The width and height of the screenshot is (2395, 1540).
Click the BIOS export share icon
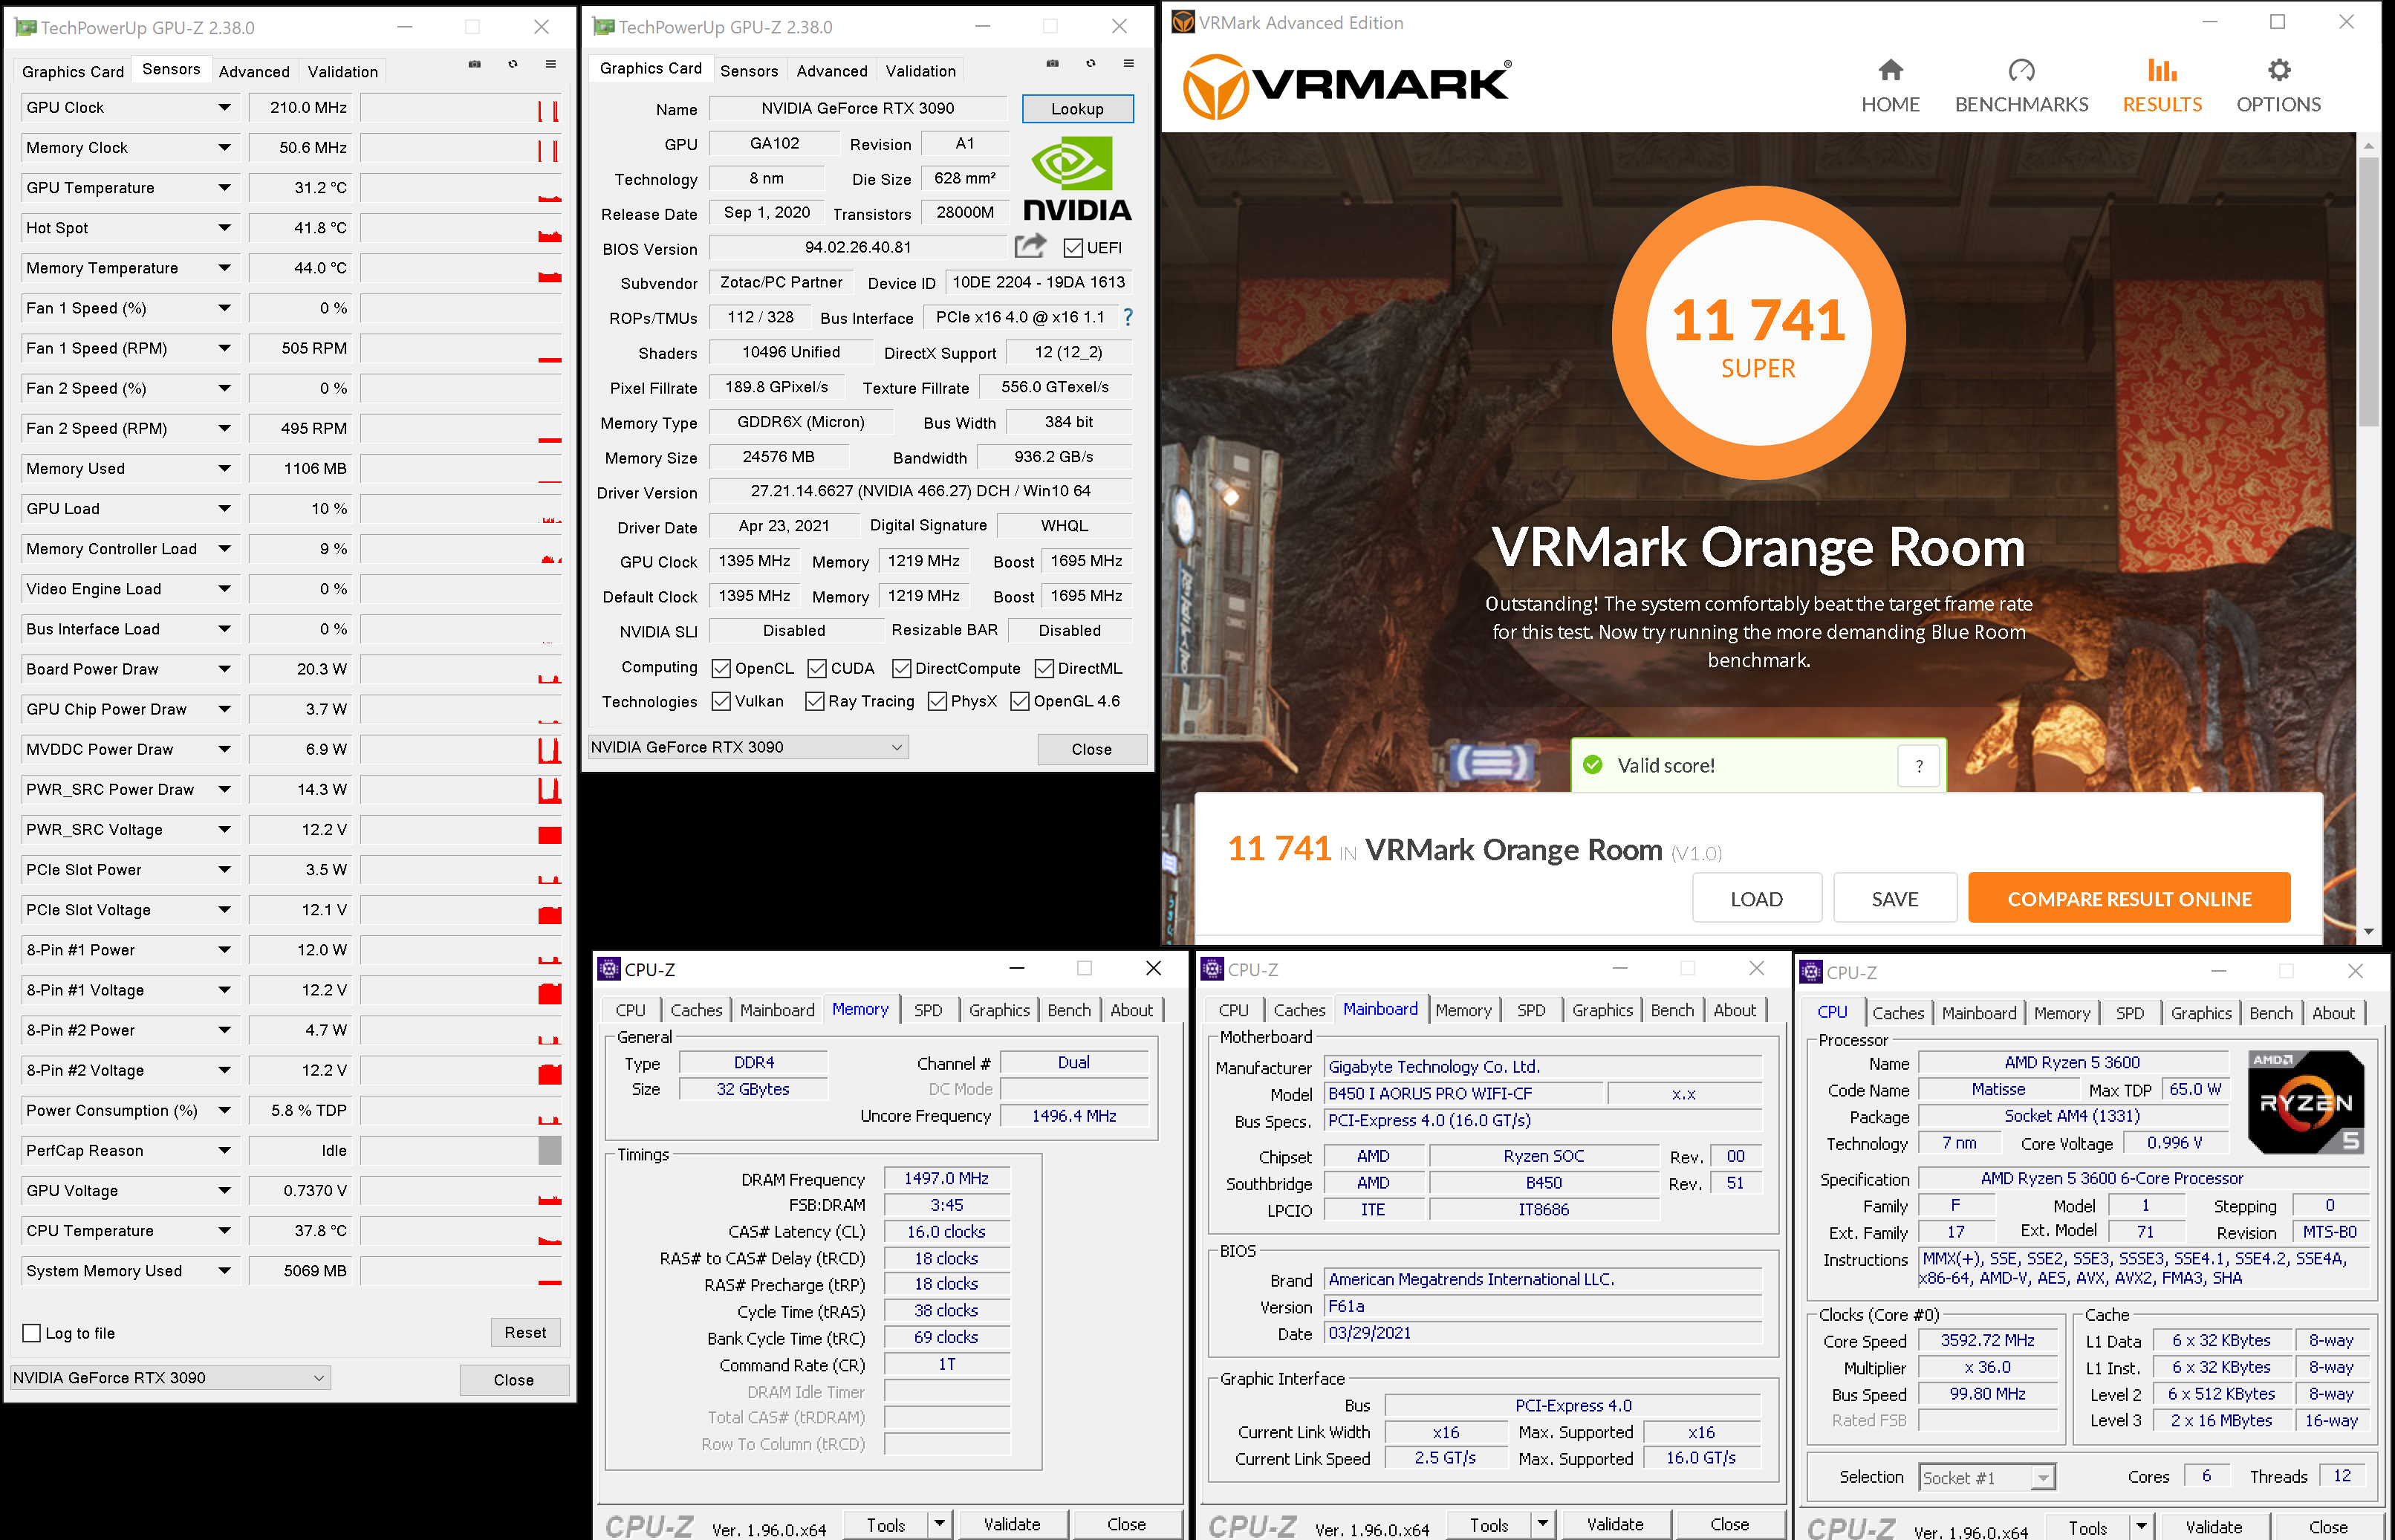point(1030,245)
